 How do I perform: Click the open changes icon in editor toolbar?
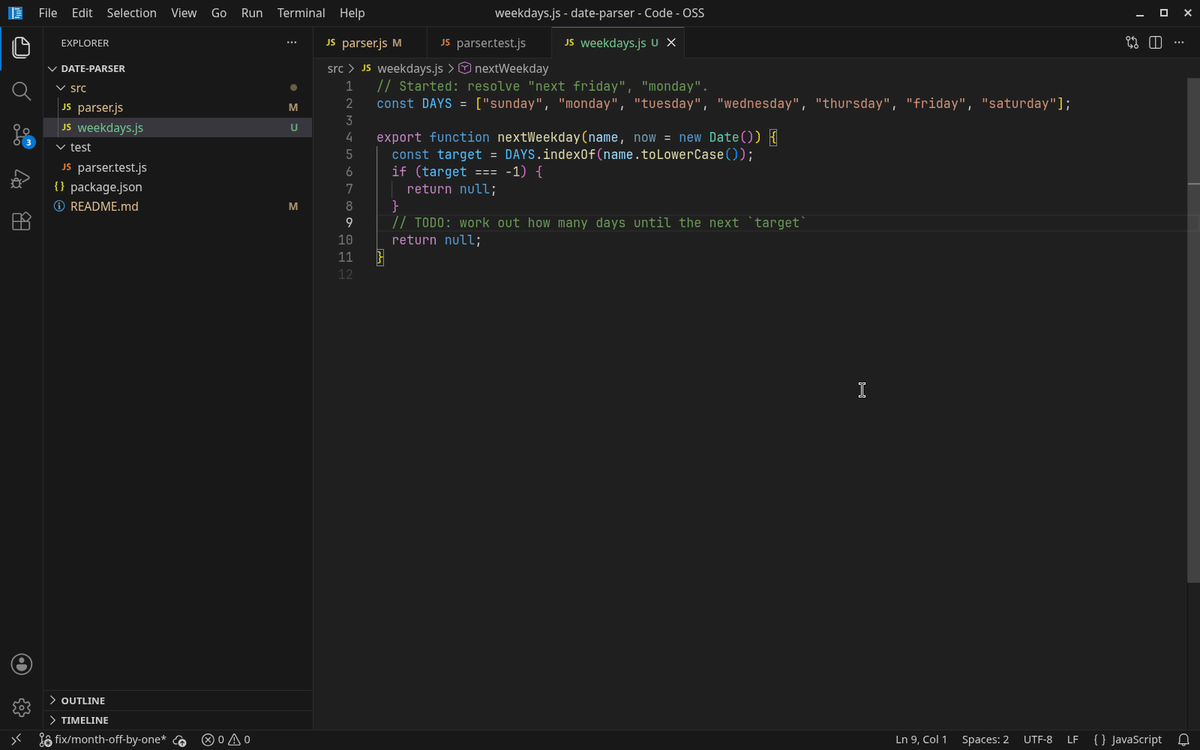pyautogui.click(x=1132, y=43)
